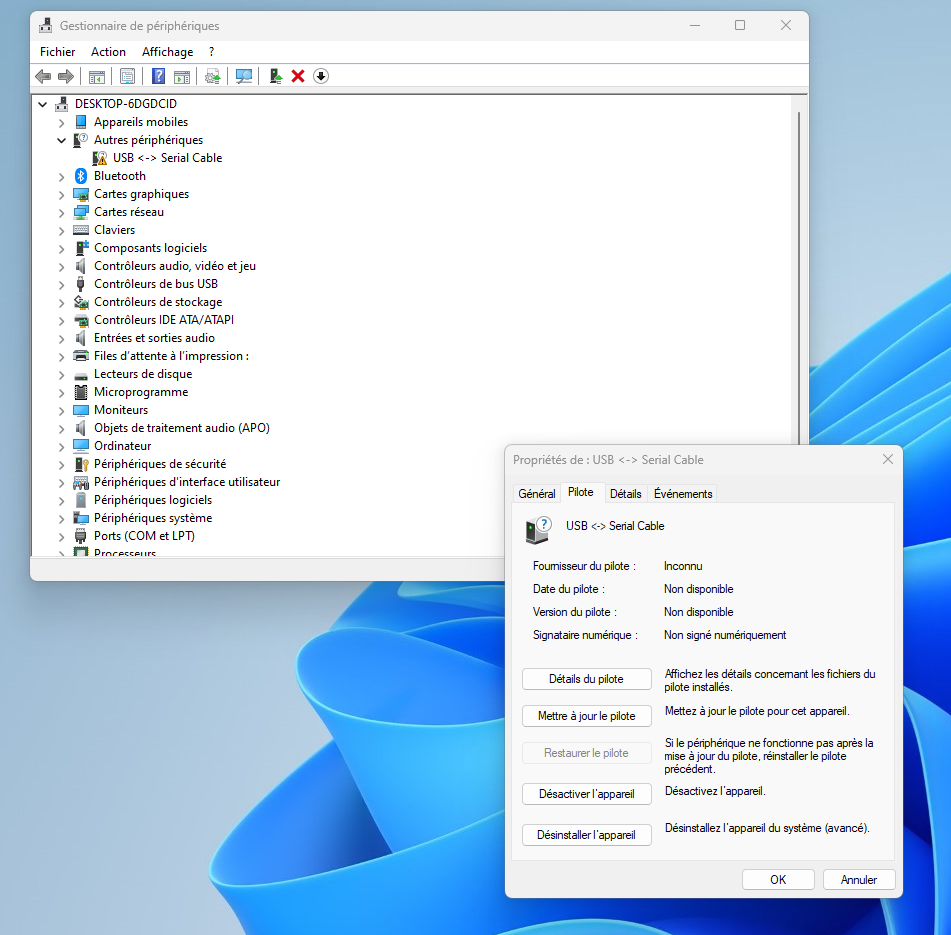Click Mettre à jour le pilote button

click(x=586, y=716)
